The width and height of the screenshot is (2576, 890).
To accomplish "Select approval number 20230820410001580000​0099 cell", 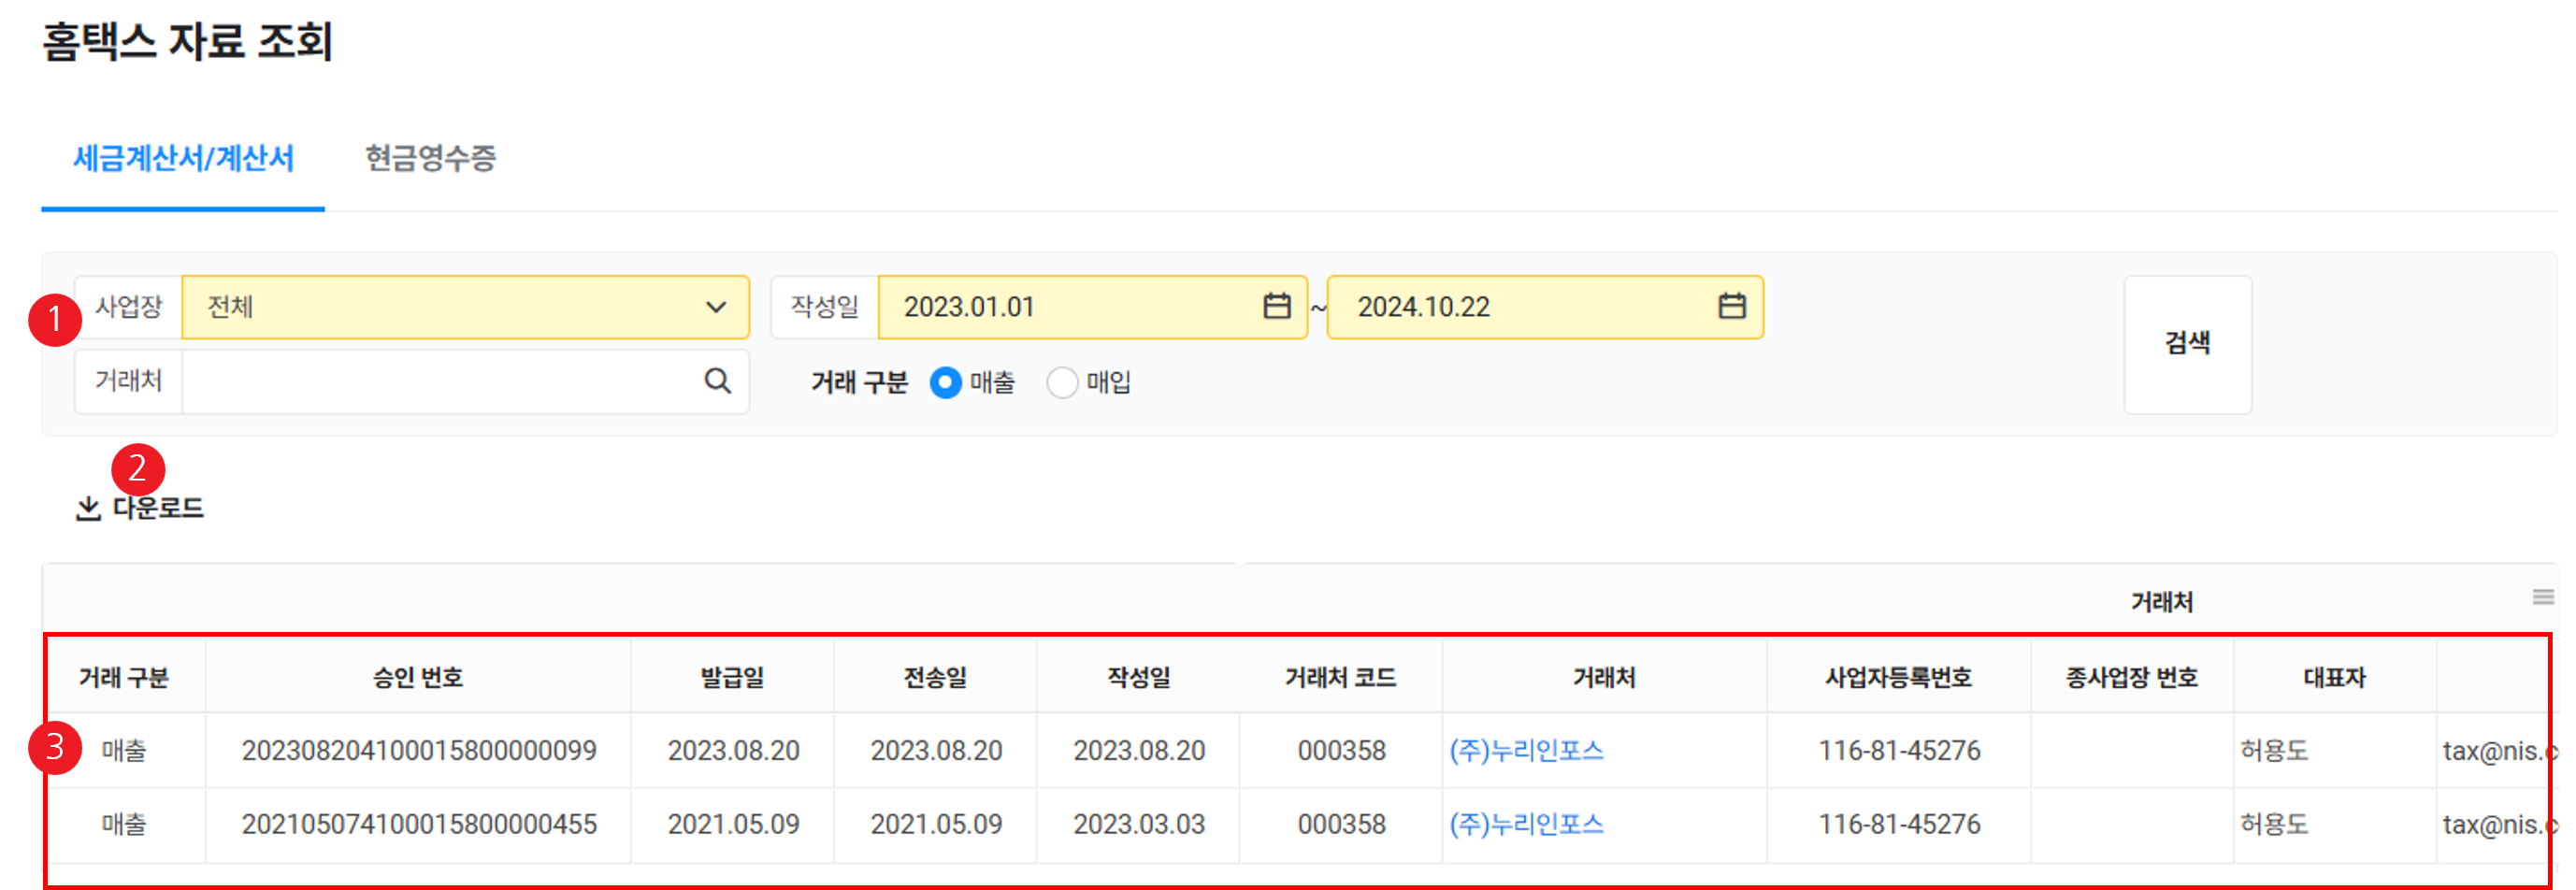I will point(418,750).
